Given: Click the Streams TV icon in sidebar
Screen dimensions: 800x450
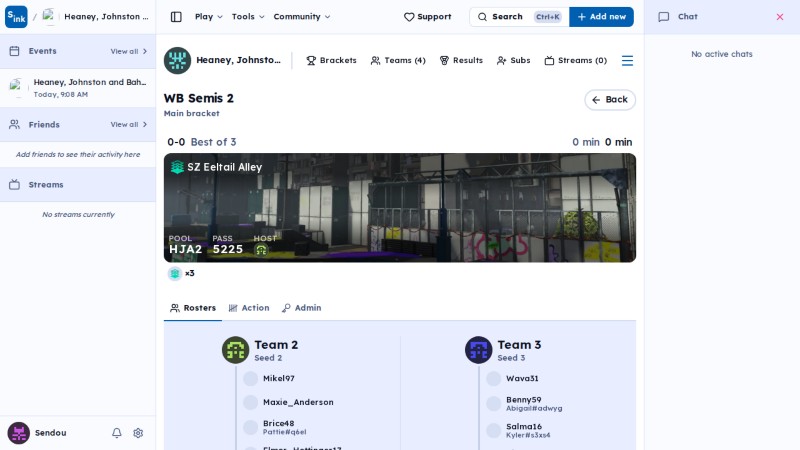Looking at the screenshot, I should coord(14,185).
